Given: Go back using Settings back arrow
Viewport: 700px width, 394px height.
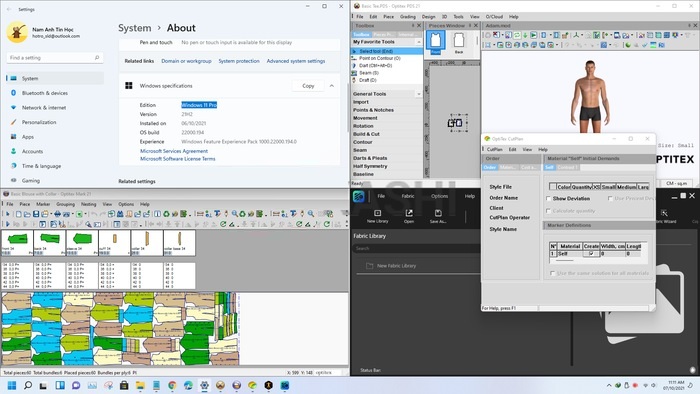Looking at the screenshot, I should tap(9, 9).
